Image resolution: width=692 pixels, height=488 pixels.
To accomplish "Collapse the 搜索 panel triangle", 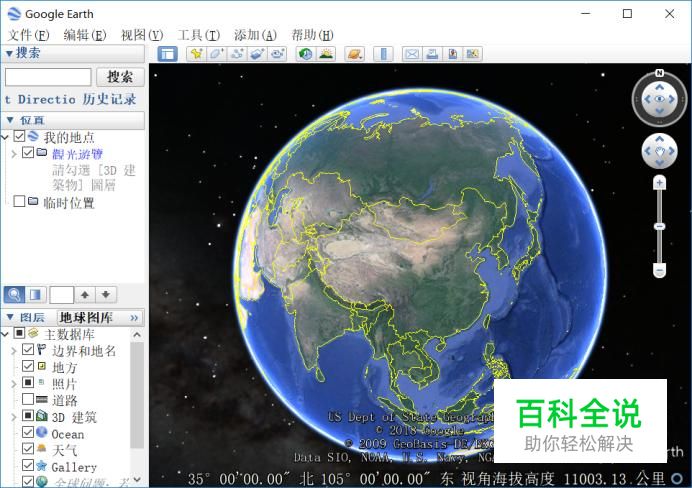I will pos(9,54).
